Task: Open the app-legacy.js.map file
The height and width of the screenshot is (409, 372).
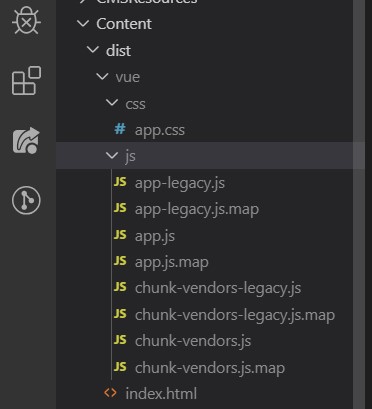Action: pyautogui.click(x=197, y=210)
